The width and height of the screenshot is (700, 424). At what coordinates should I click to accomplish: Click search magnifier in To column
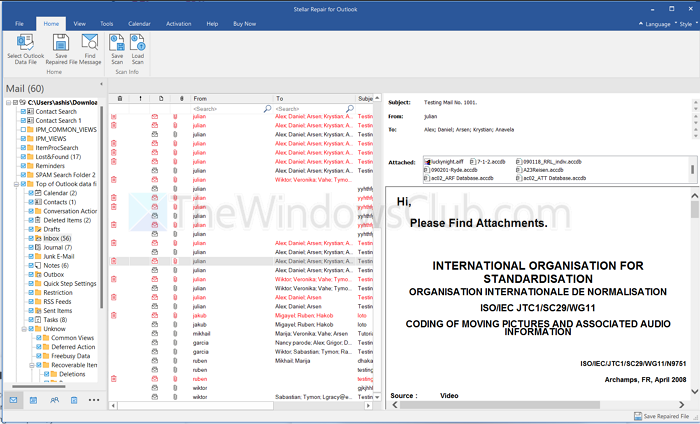click(350, 108)
